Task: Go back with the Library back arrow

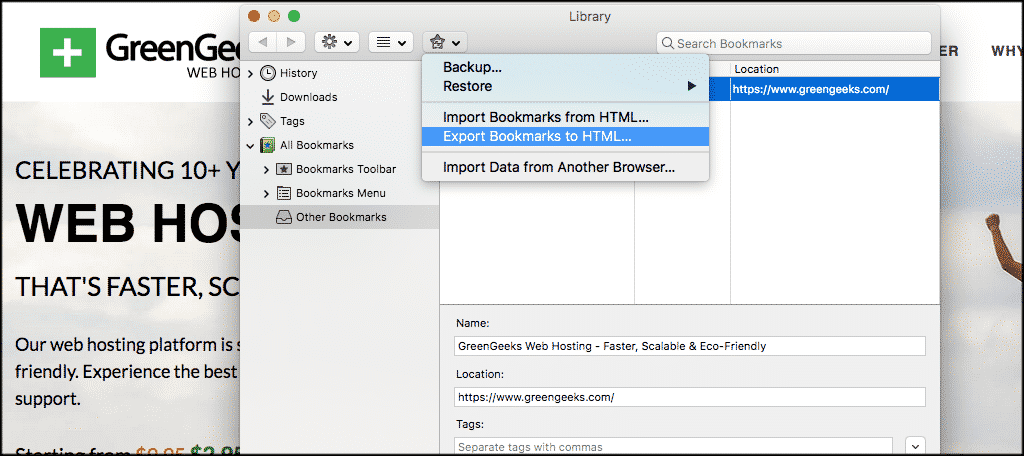Action: pyautogui.click(x=263, y=42)
